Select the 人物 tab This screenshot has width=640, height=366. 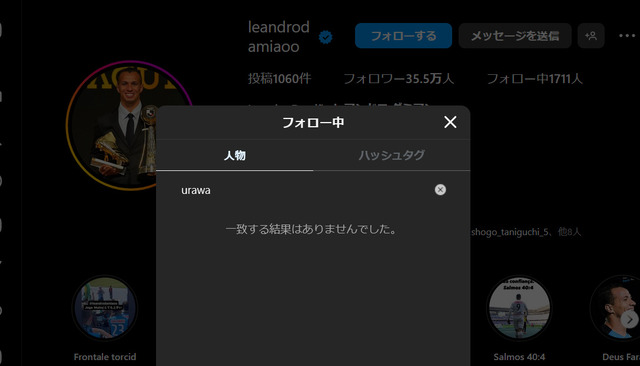tap(235, 155)
